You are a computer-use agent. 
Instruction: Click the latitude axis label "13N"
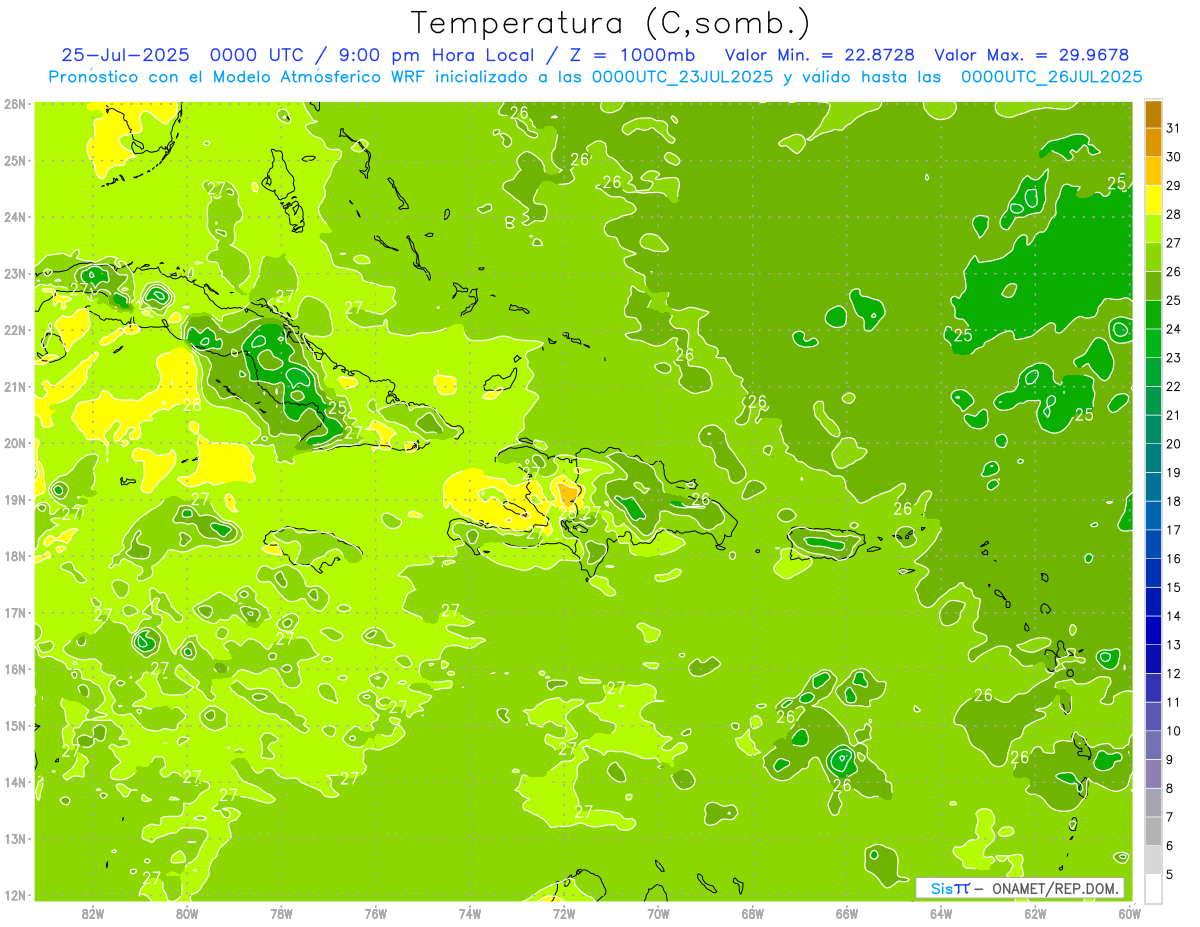[14, 839]
